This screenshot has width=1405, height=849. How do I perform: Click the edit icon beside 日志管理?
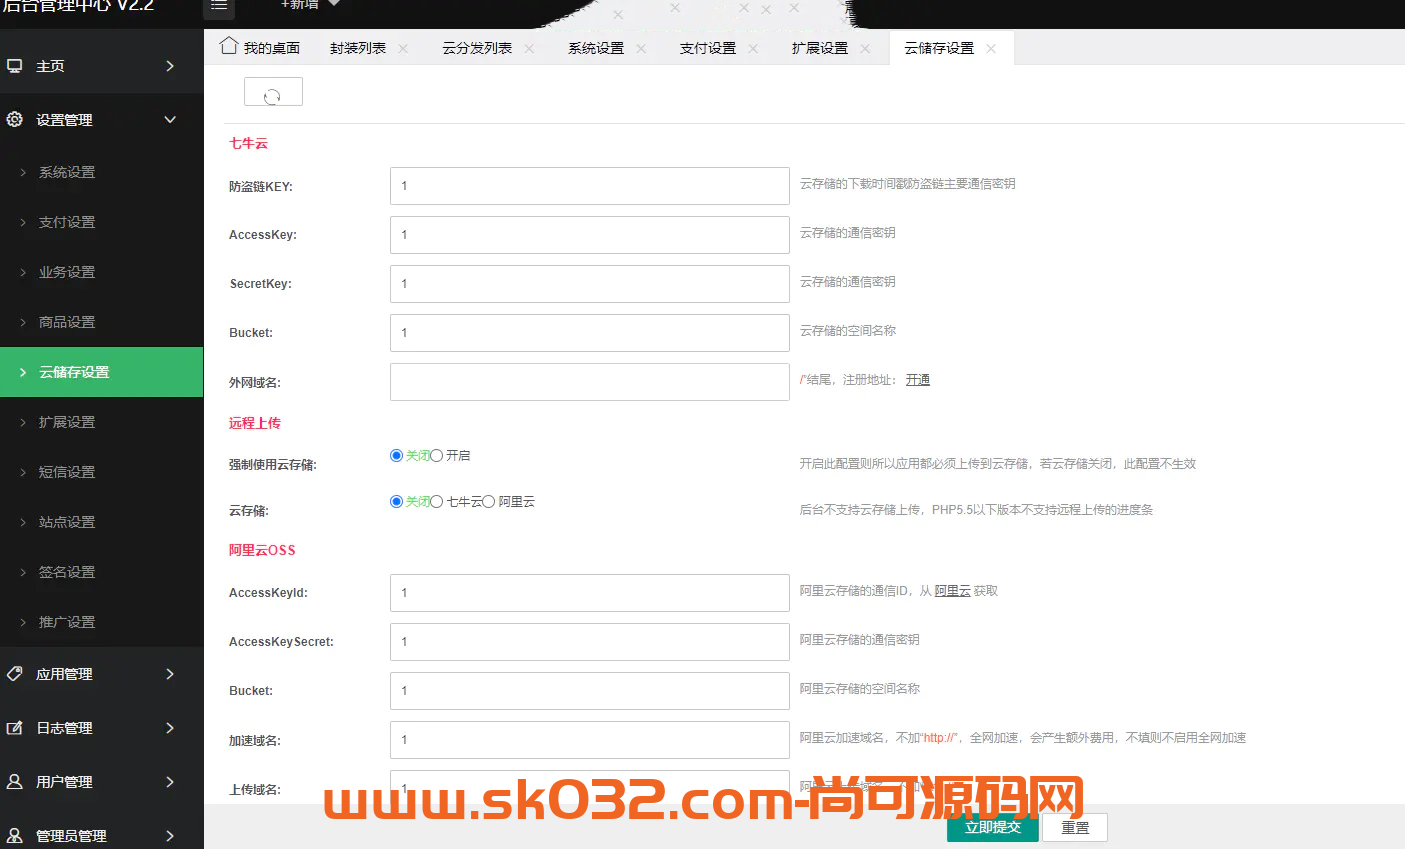15,728
